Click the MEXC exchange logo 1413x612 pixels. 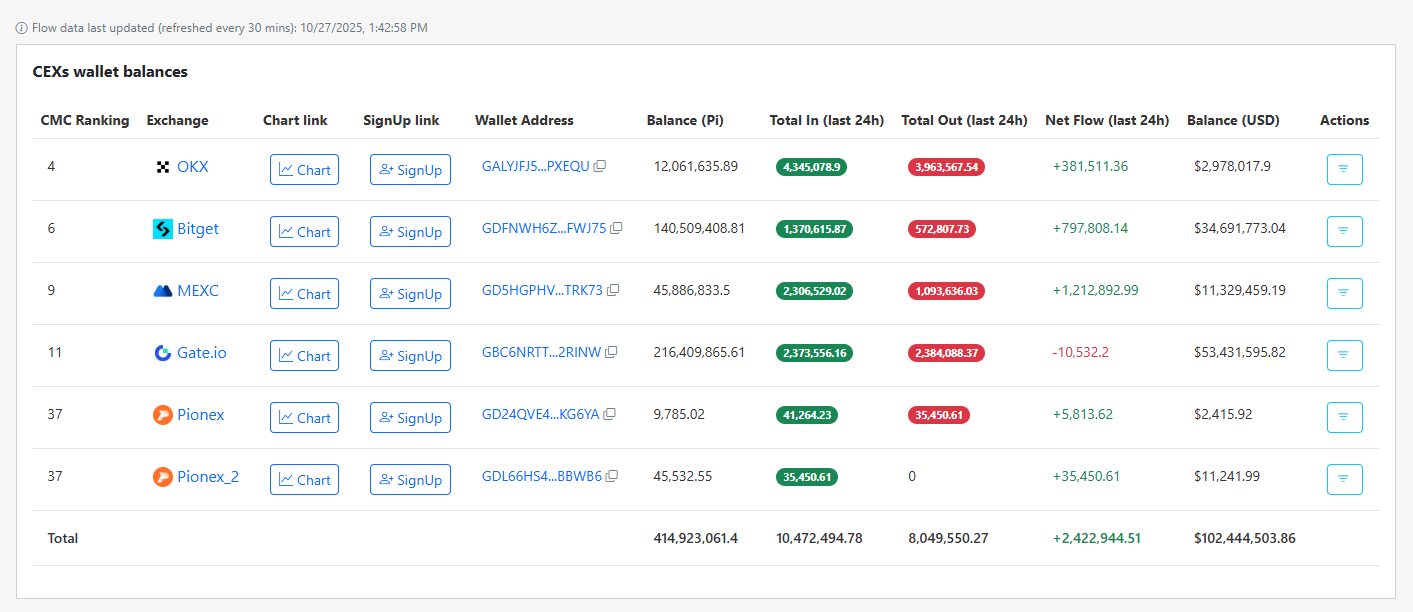click(x=163, y=291)
